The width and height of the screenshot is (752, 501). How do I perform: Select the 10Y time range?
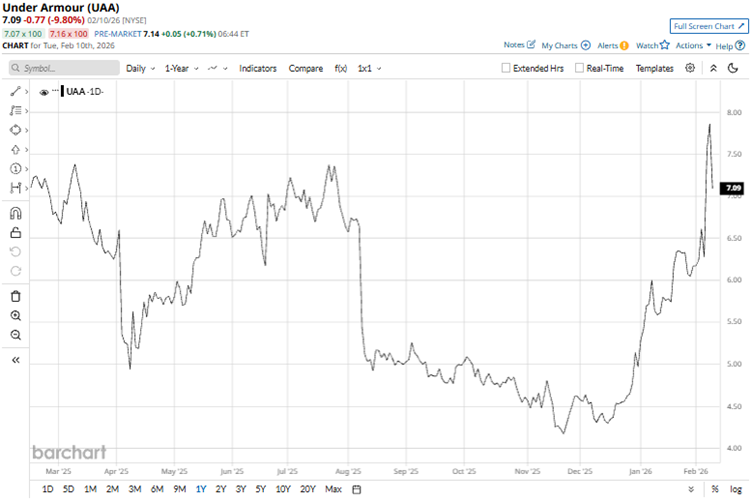point(283,489)
